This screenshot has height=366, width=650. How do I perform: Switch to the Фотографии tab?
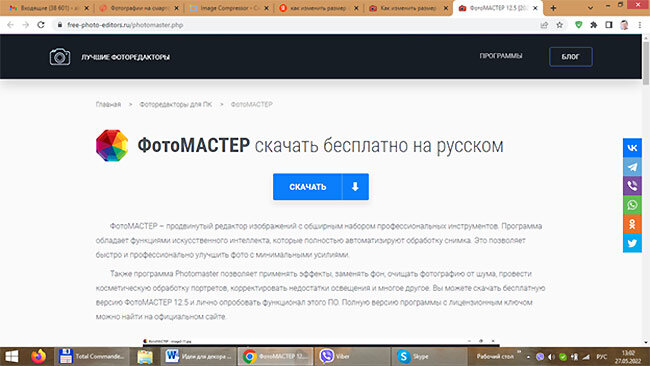[139, 8]
